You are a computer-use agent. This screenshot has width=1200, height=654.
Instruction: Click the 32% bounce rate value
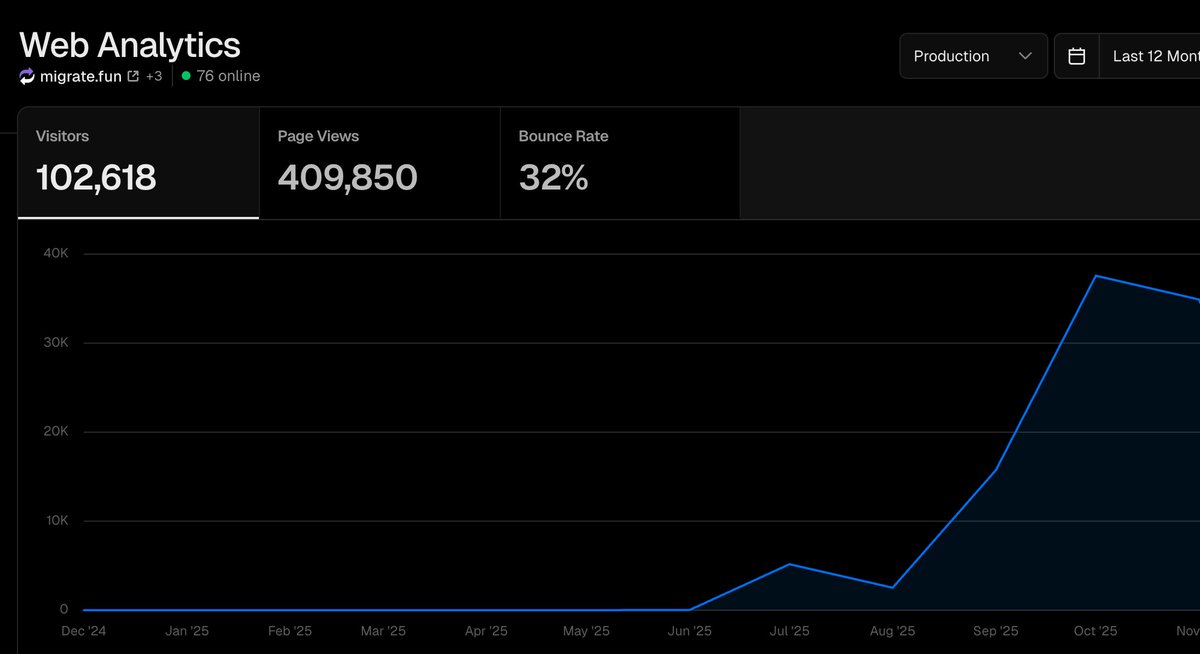(553, 178)
